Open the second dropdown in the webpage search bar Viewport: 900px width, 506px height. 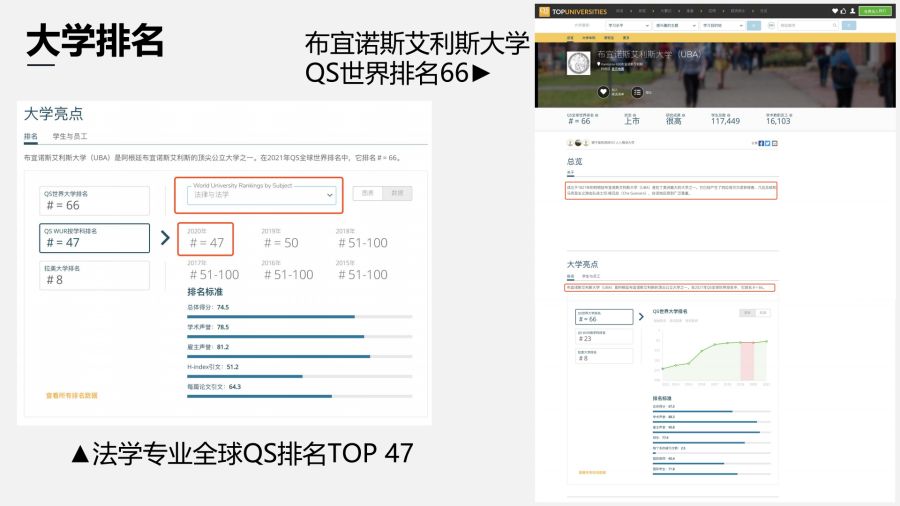click(x=676, y=25)
